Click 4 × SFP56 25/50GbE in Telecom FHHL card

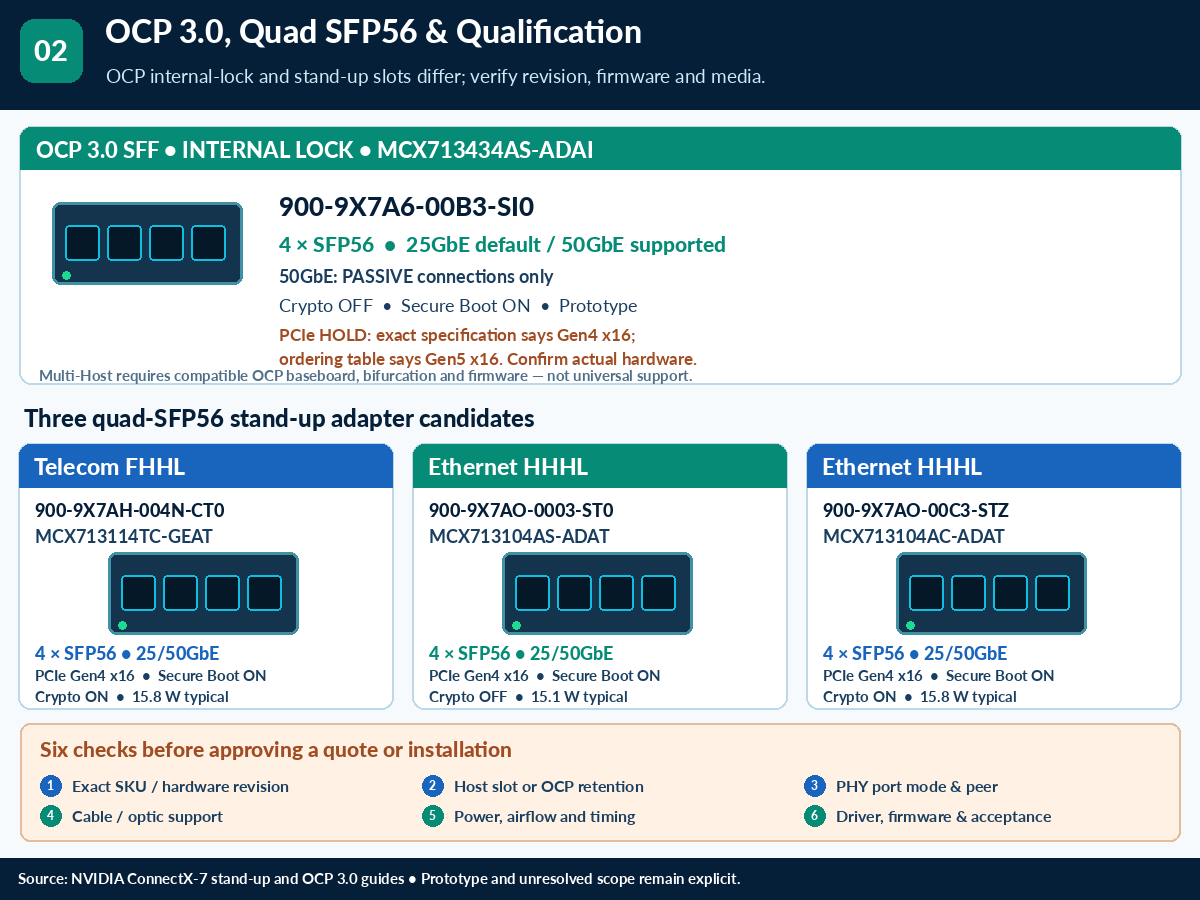tap(127, 654)
